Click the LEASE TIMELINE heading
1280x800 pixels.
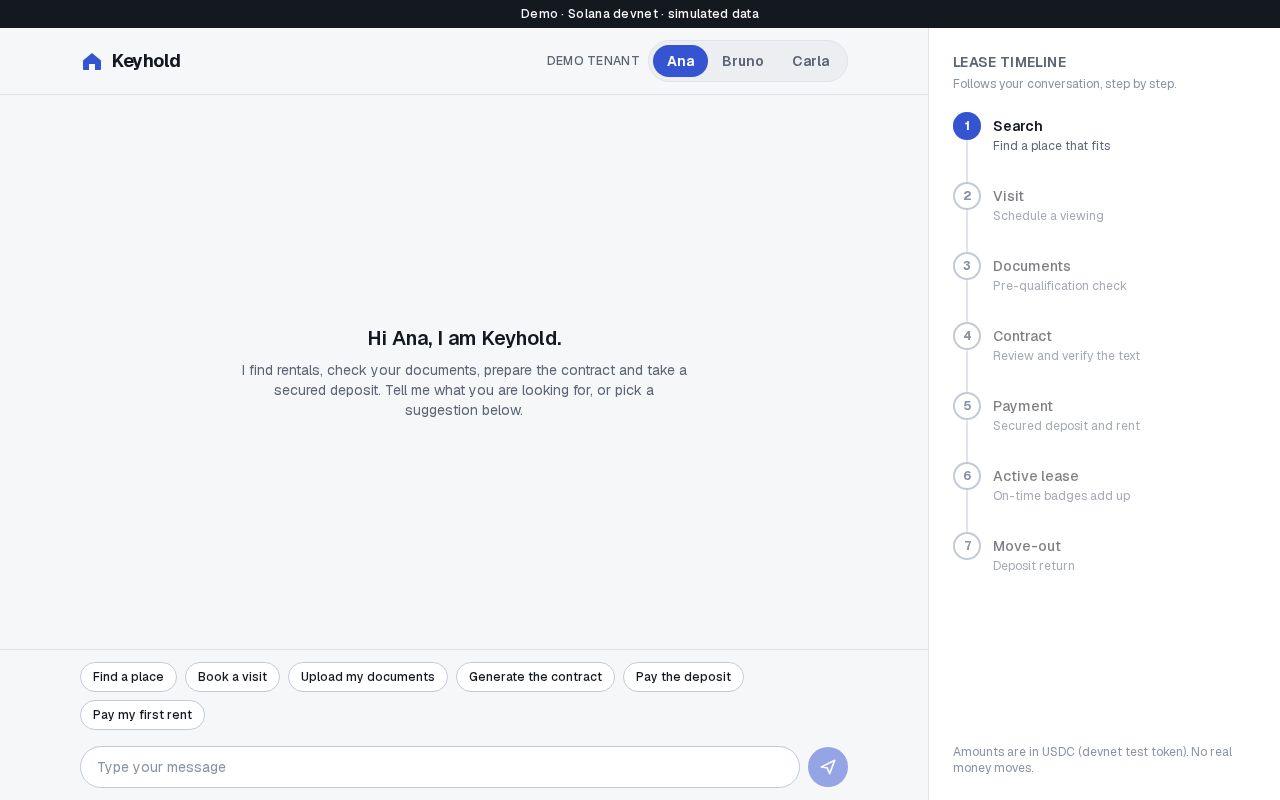click(1009, 62)
